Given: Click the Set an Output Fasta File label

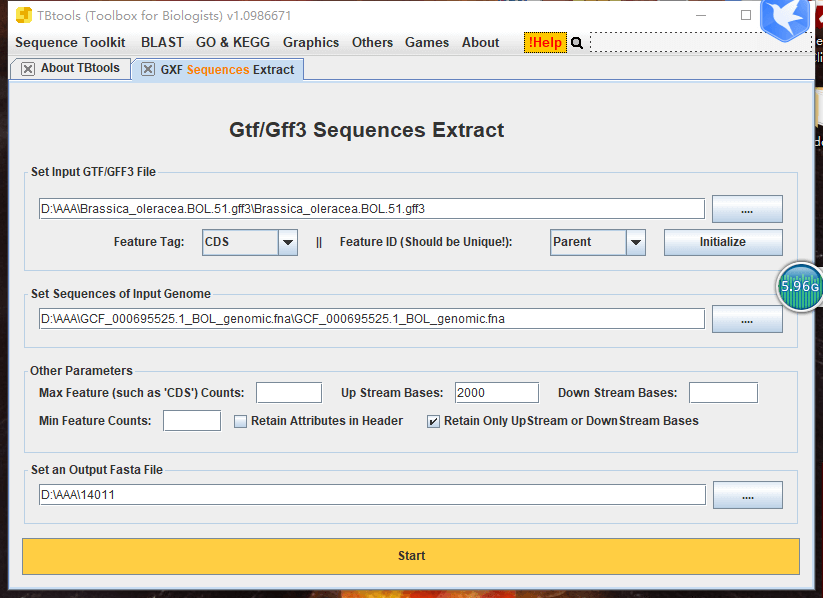Looking at the screenshot, I should [x=97, y=470].
